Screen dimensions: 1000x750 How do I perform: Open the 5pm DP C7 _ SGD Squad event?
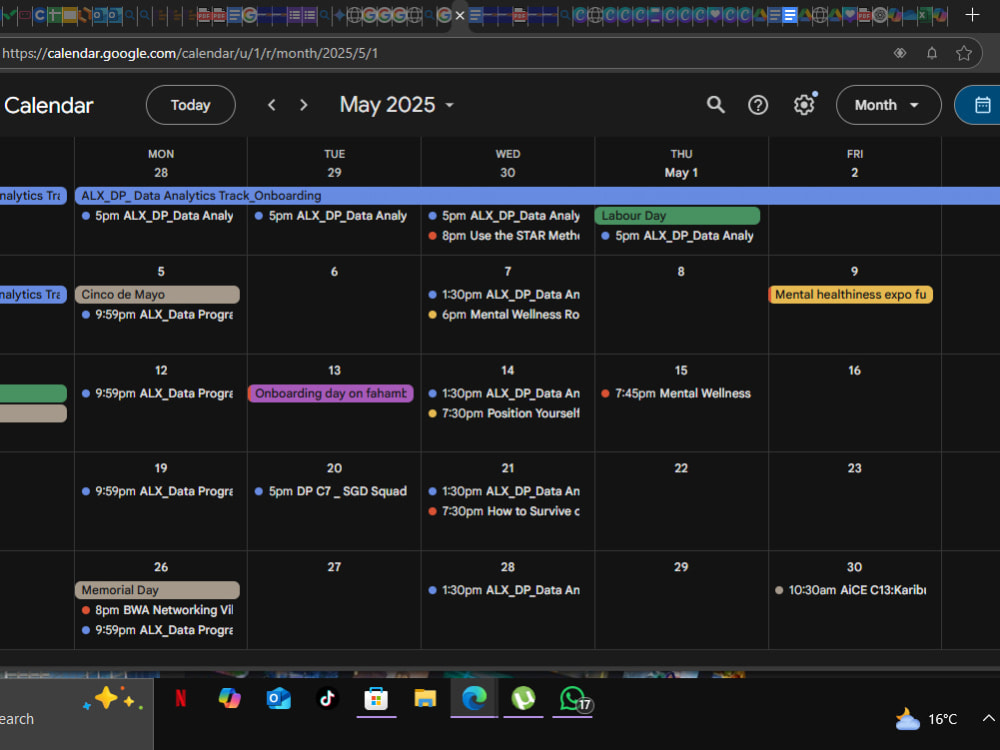(x=330, y=491)
